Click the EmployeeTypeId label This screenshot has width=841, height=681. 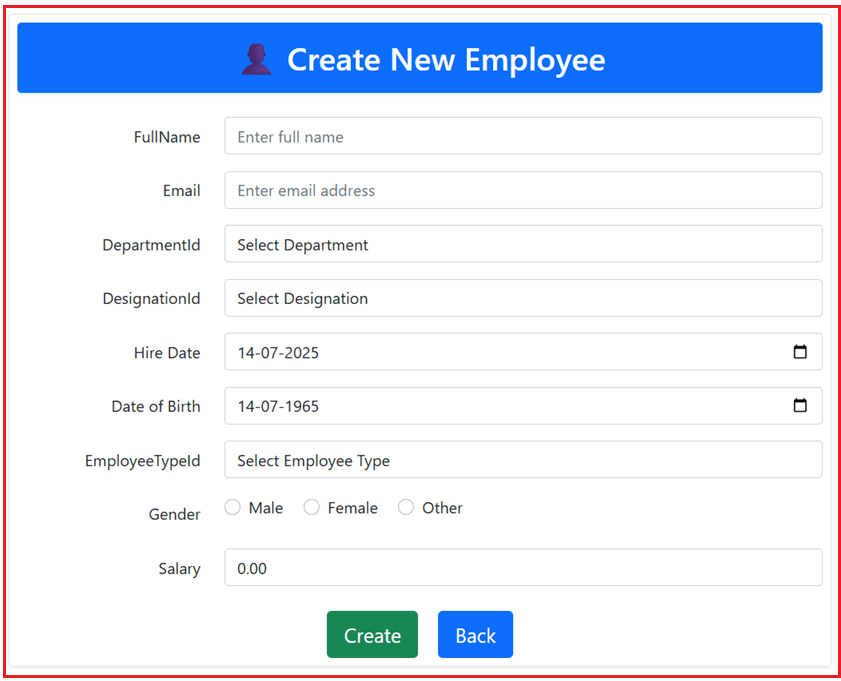pyautogui.click(x=143, y=461)
